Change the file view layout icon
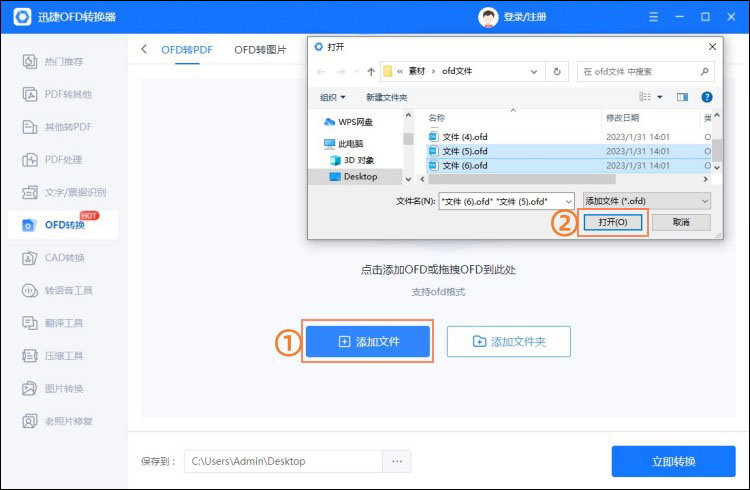 (645, 97)
